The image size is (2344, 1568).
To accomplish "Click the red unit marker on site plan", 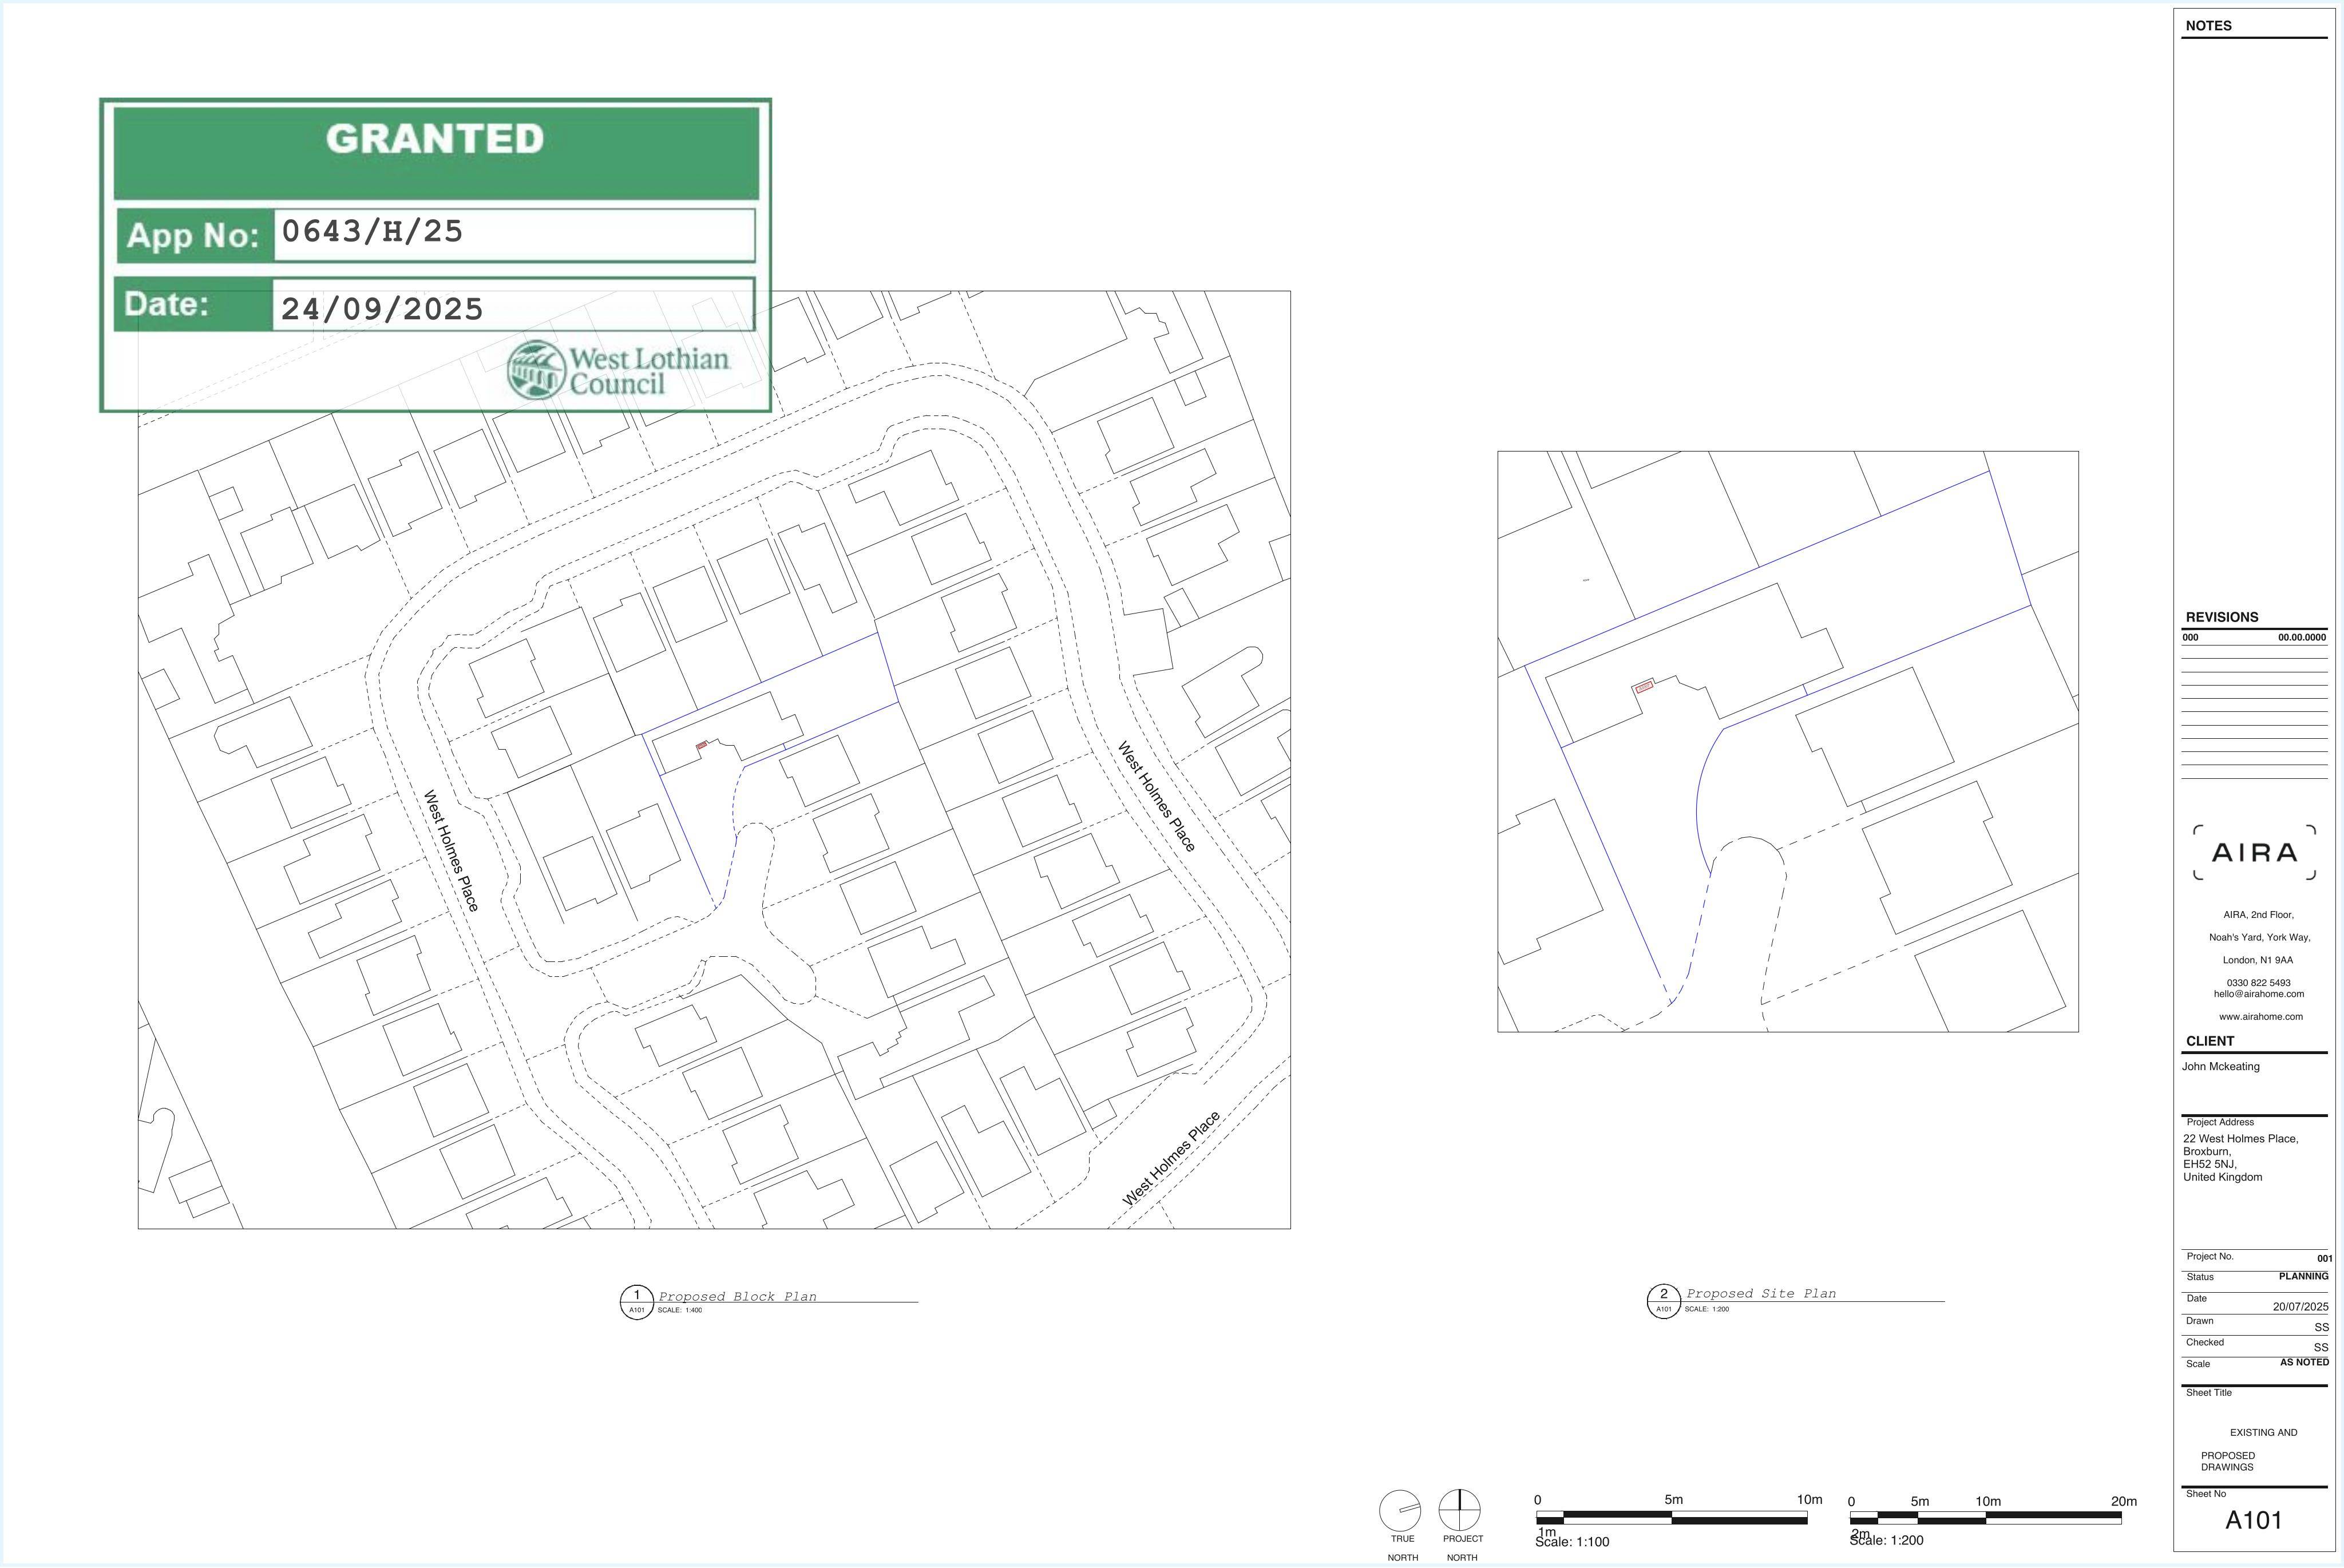I will 1644,687.
